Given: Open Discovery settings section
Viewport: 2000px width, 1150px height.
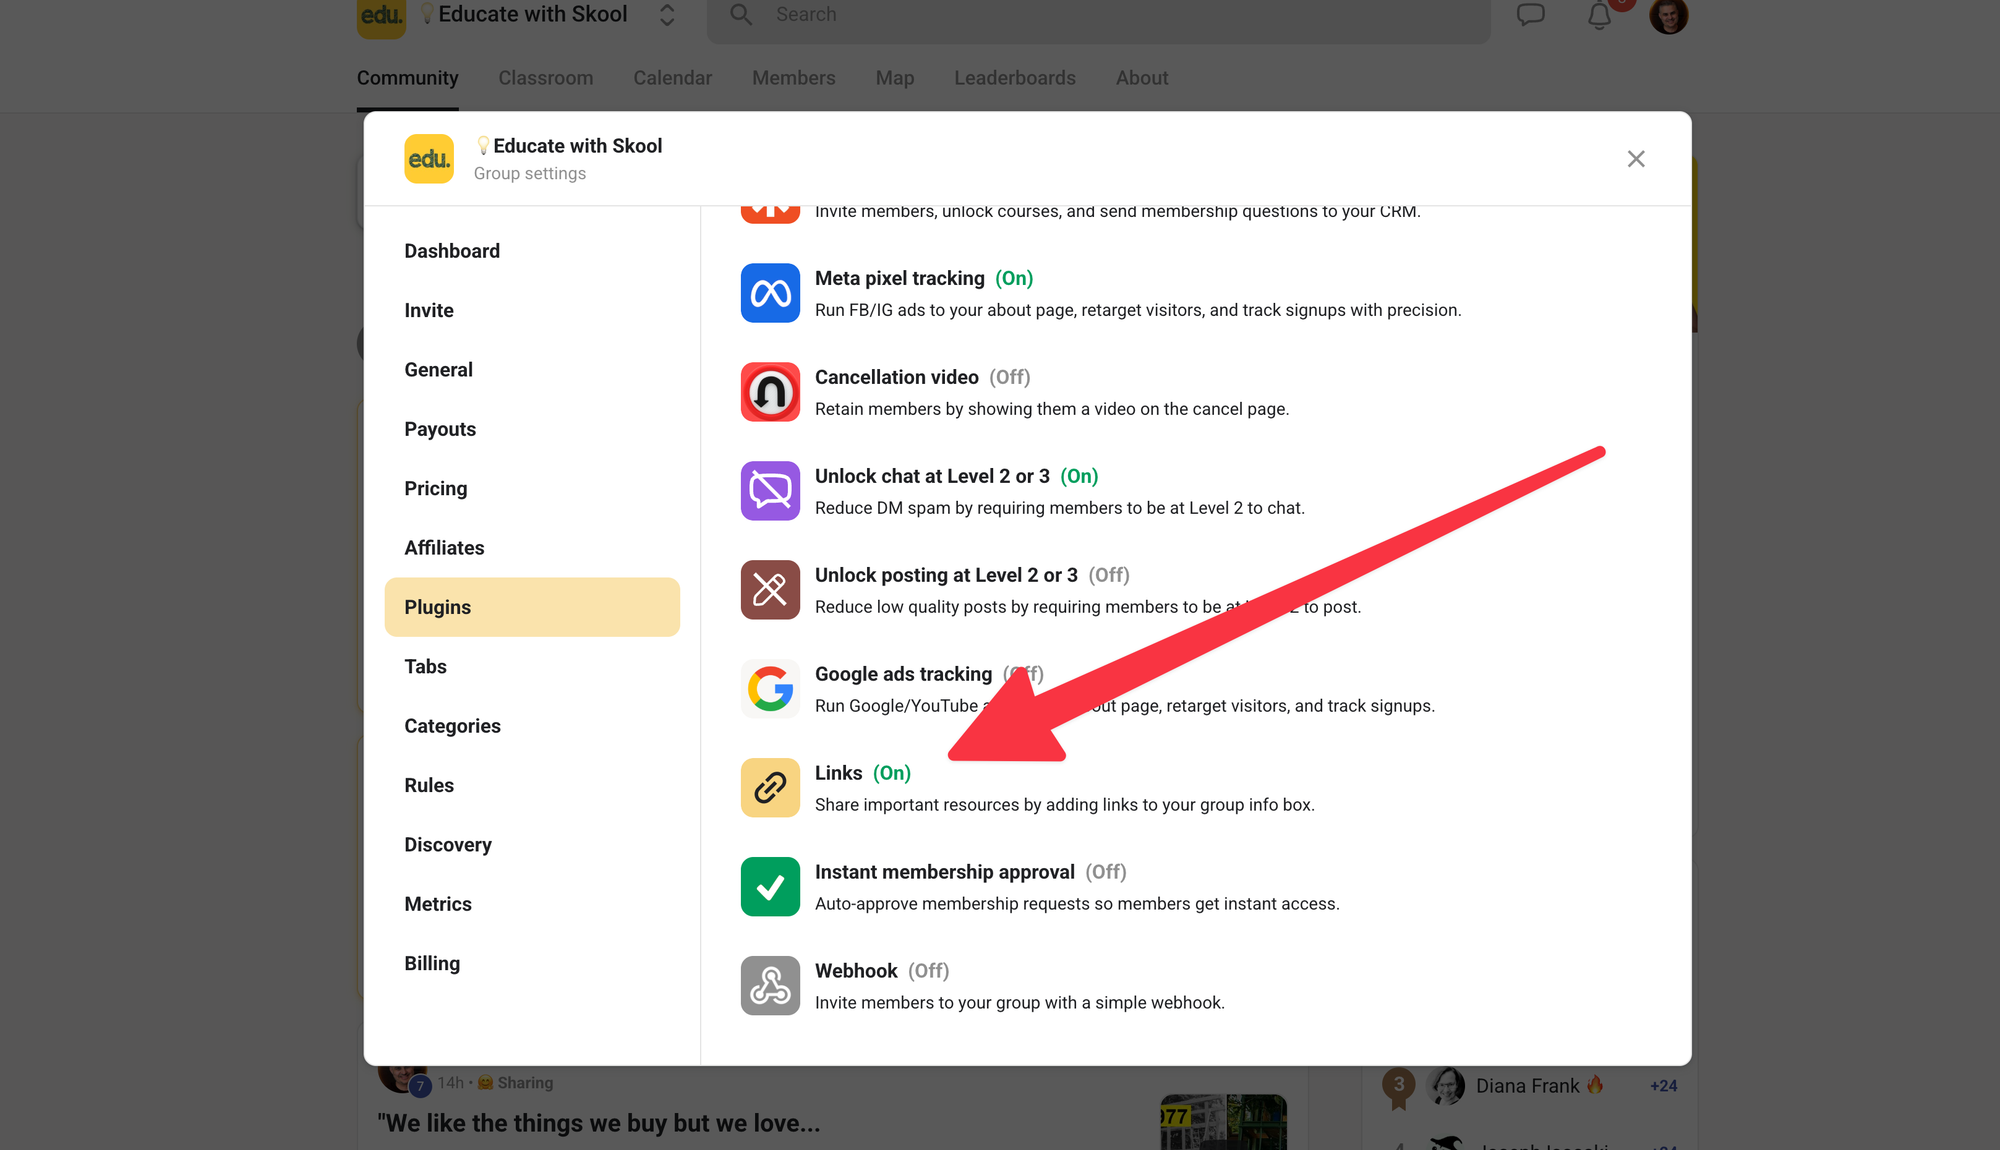Looking at the screenshot, I should coord(532,845).
